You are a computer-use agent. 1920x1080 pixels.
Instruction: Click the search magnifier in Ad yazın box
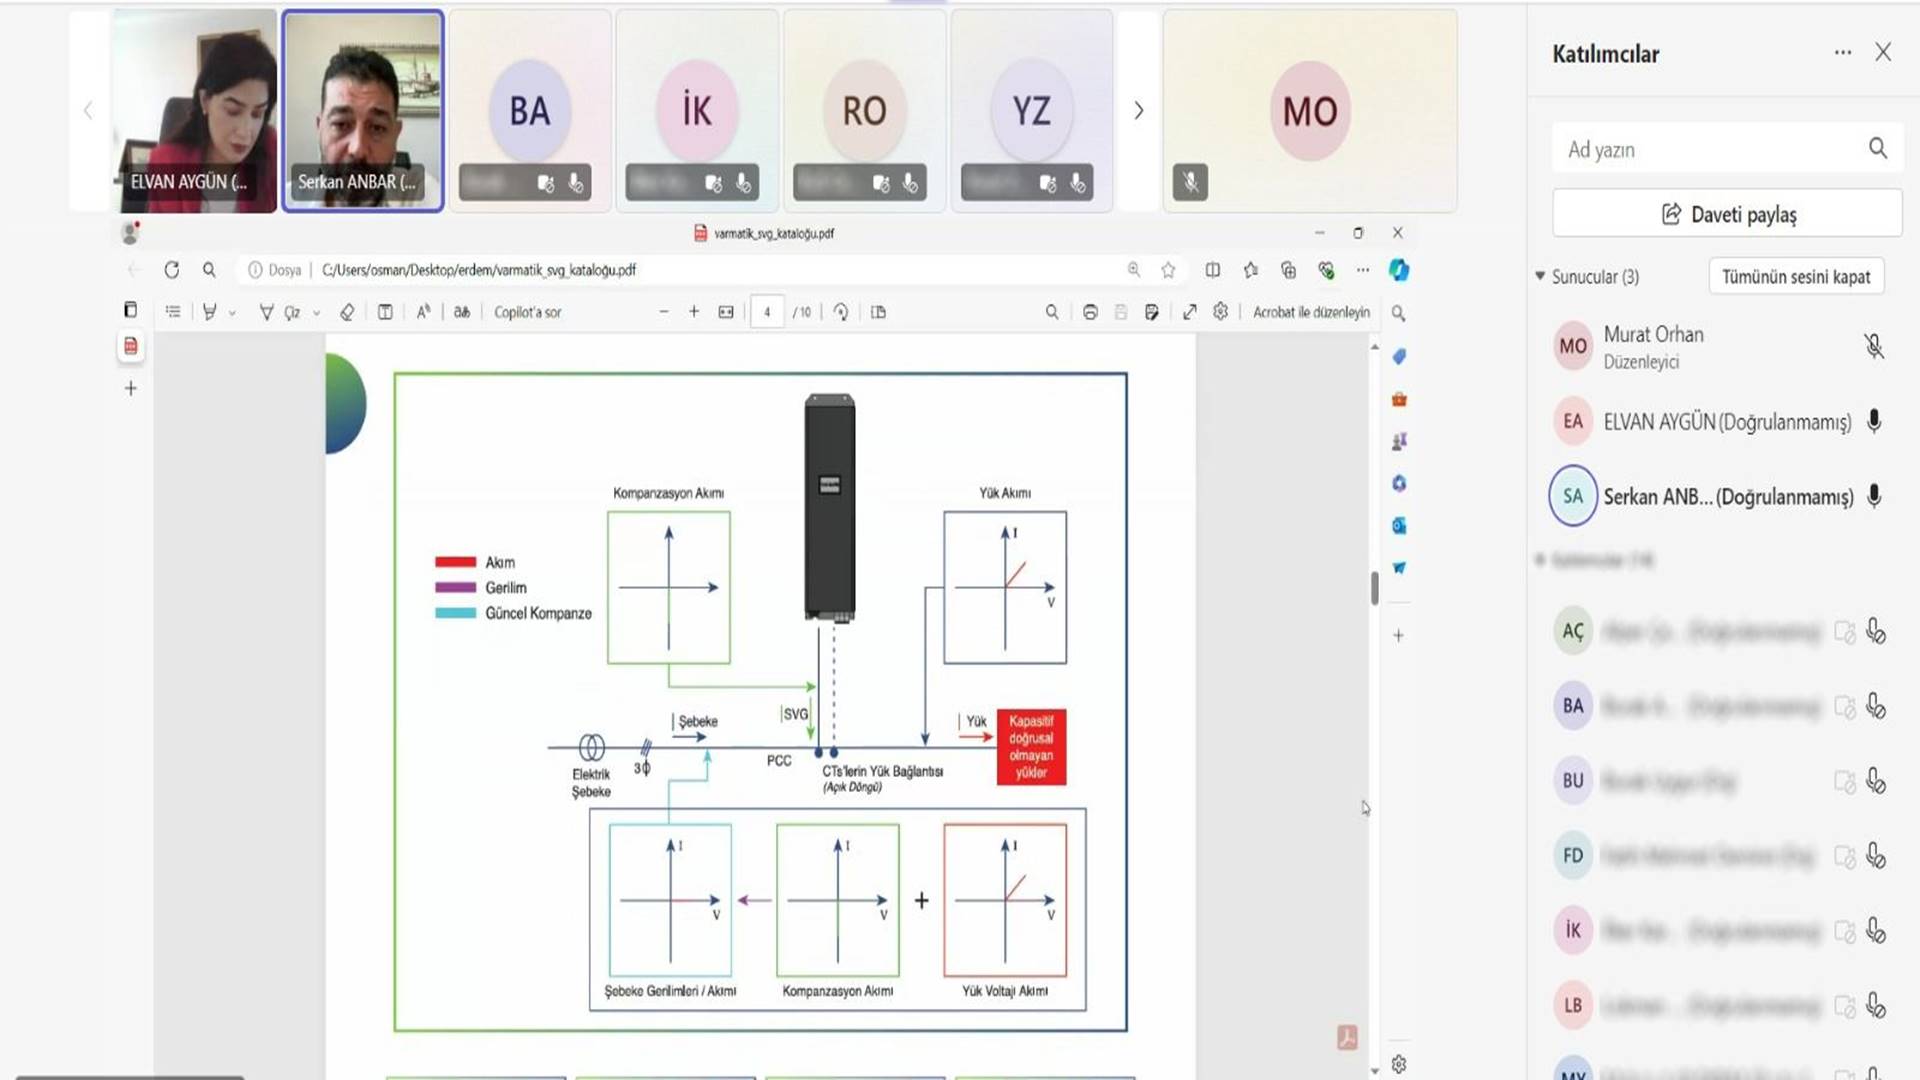(x=1878, y=149)
